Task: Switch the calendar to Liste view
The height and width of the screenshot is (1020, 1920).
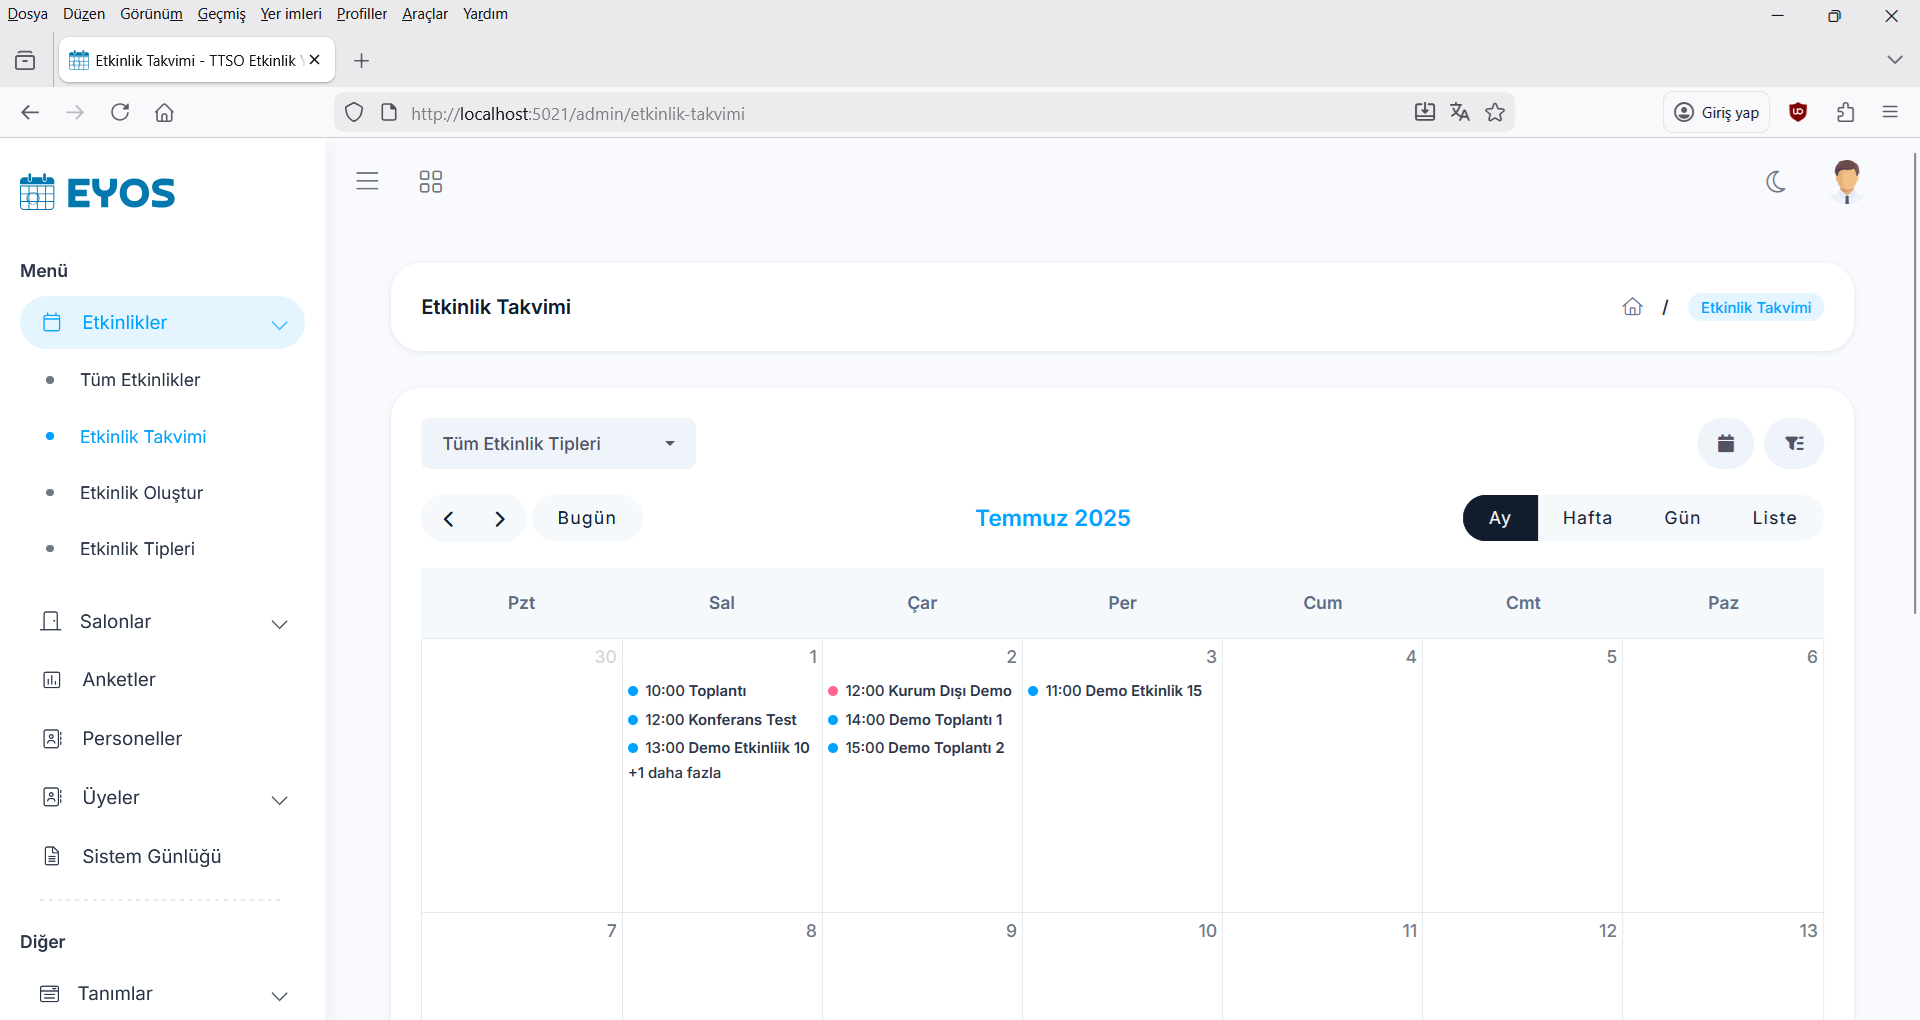Action: pyautogui.click(x=1774, y=518)
